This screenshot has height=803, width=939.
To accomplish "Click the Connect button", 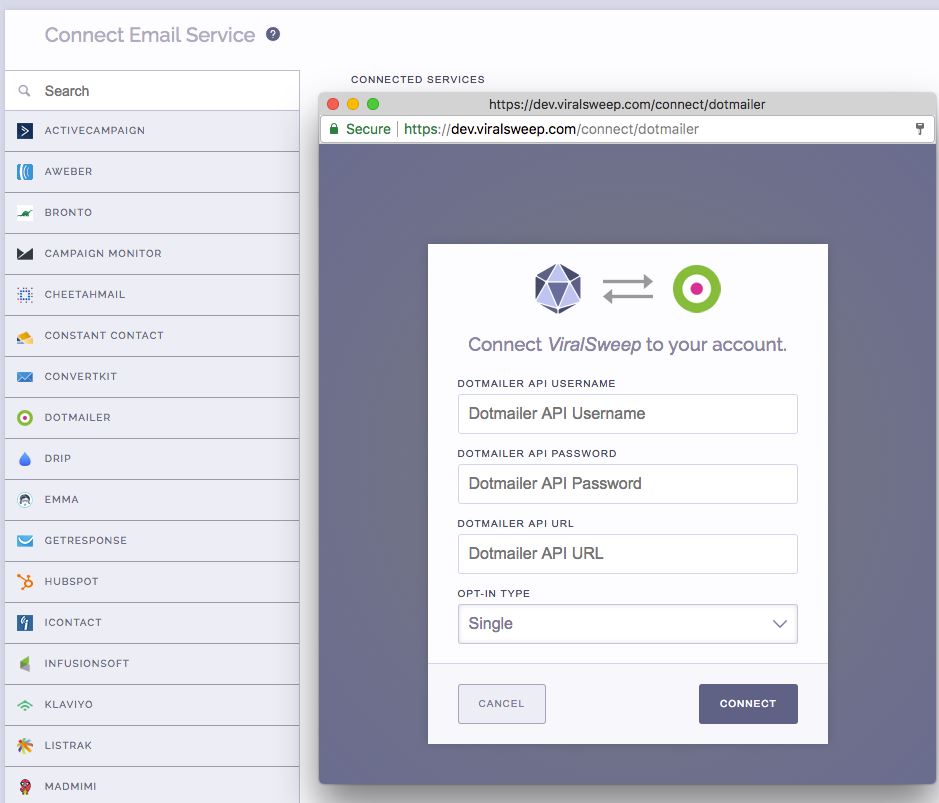I will tap(747, 703).
